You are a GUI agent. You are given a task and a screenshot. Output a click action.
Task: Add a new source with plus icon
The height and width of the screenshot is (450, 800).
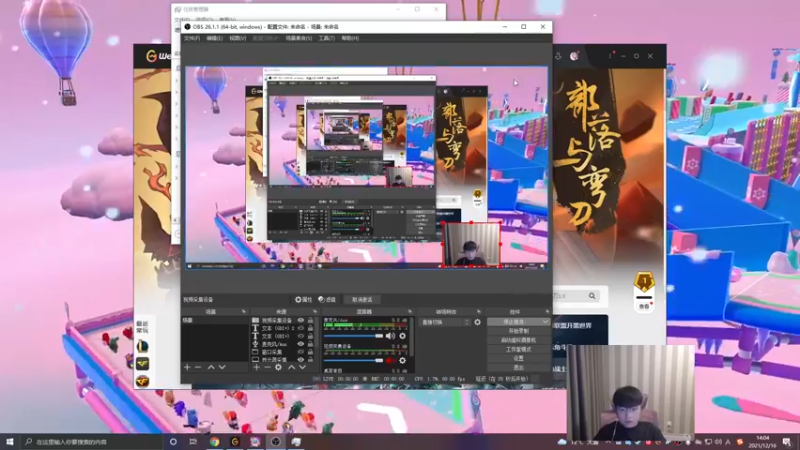(x=256, y=367)
